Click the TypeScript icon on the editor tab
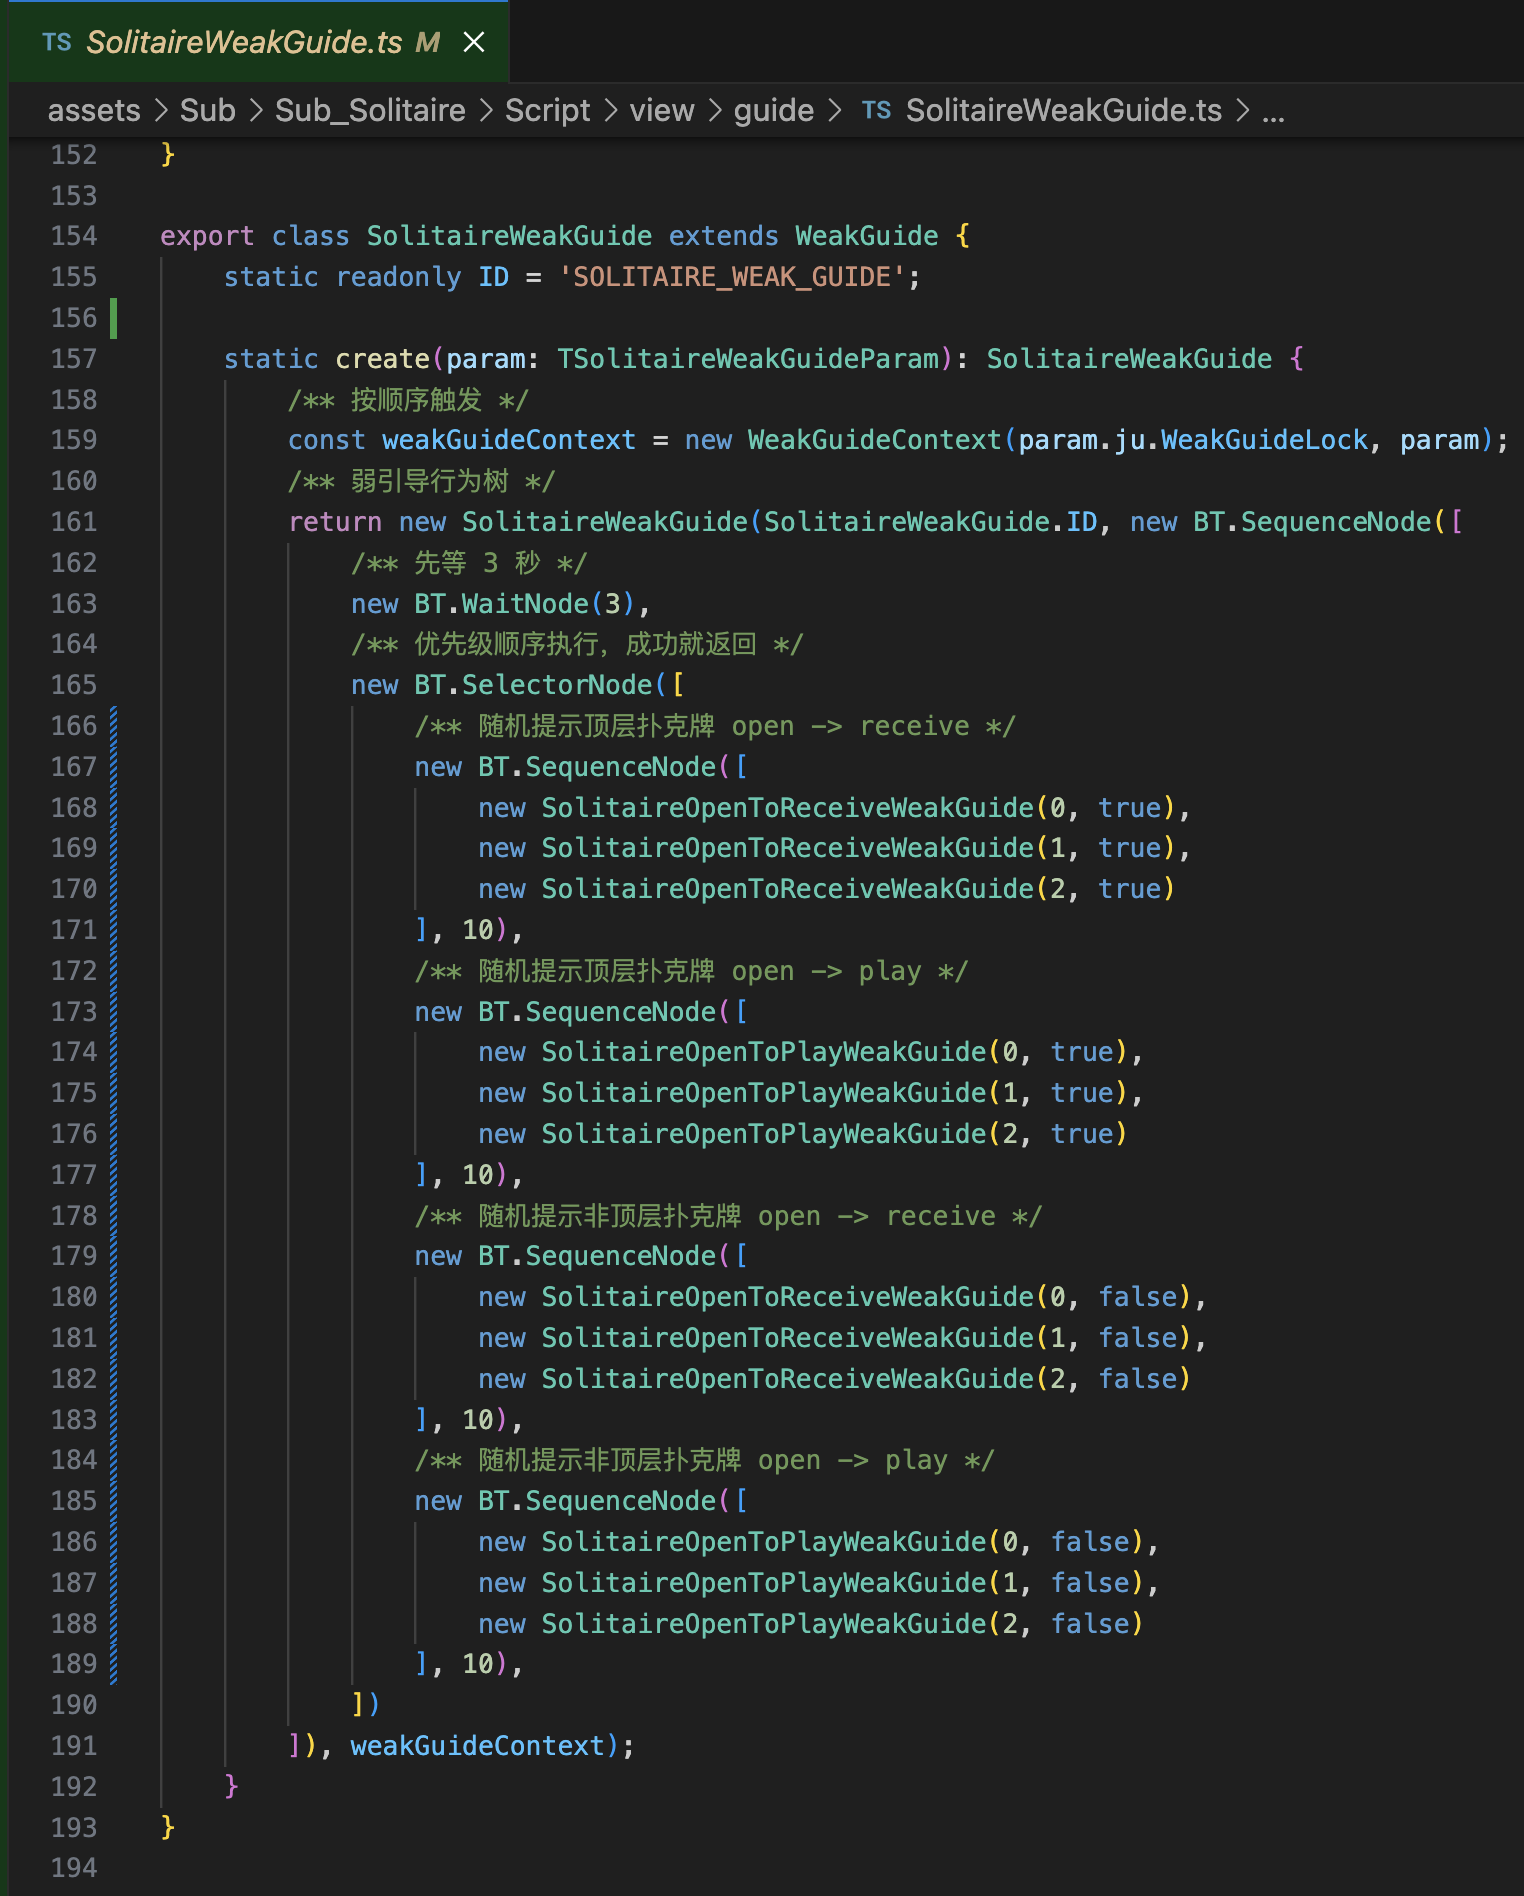 [x=57, y=42]
